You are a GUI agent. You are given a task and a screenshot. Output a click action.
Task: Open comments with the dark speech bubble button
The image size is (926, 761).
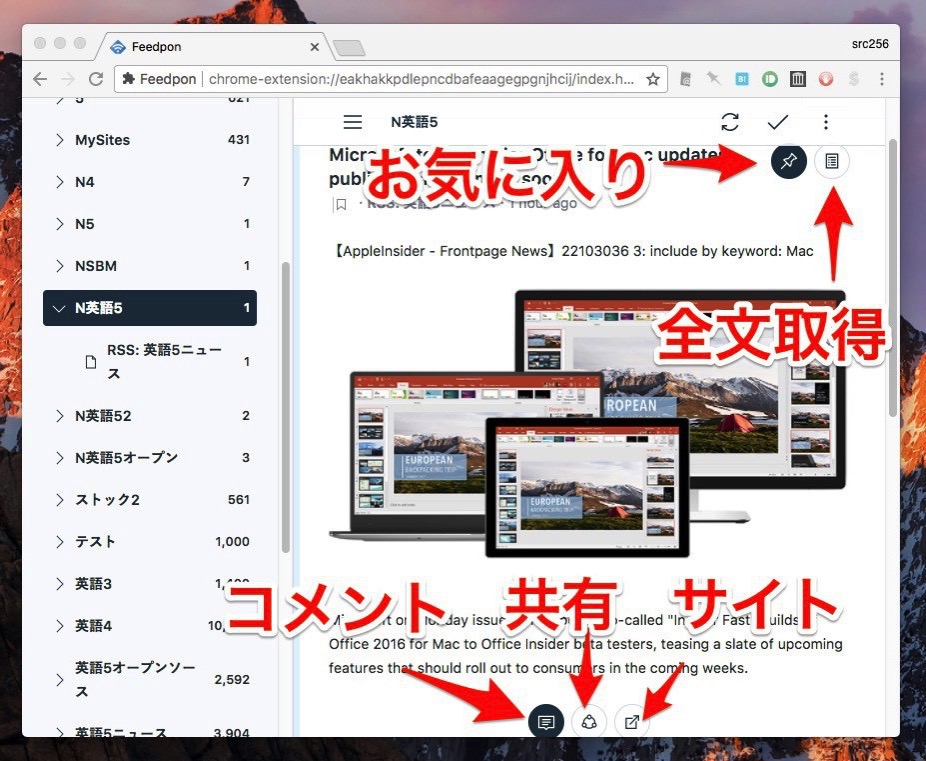(x=546, y=721)
